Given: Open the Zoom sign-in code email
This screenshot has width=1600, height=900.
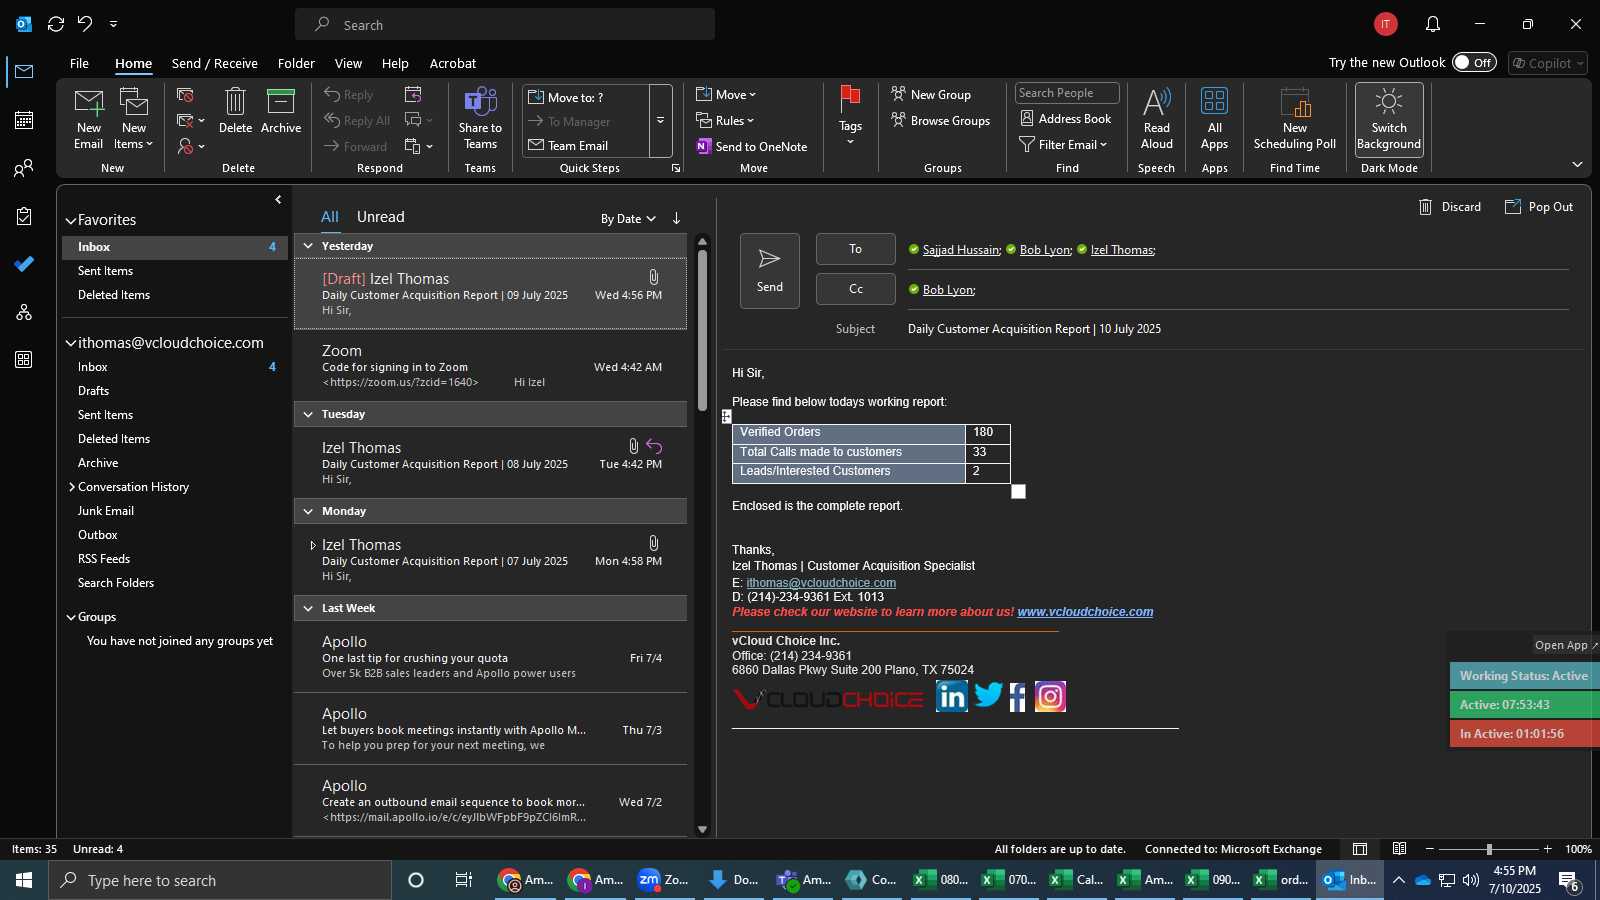Looking at the screenshot, I should (490, 366).
